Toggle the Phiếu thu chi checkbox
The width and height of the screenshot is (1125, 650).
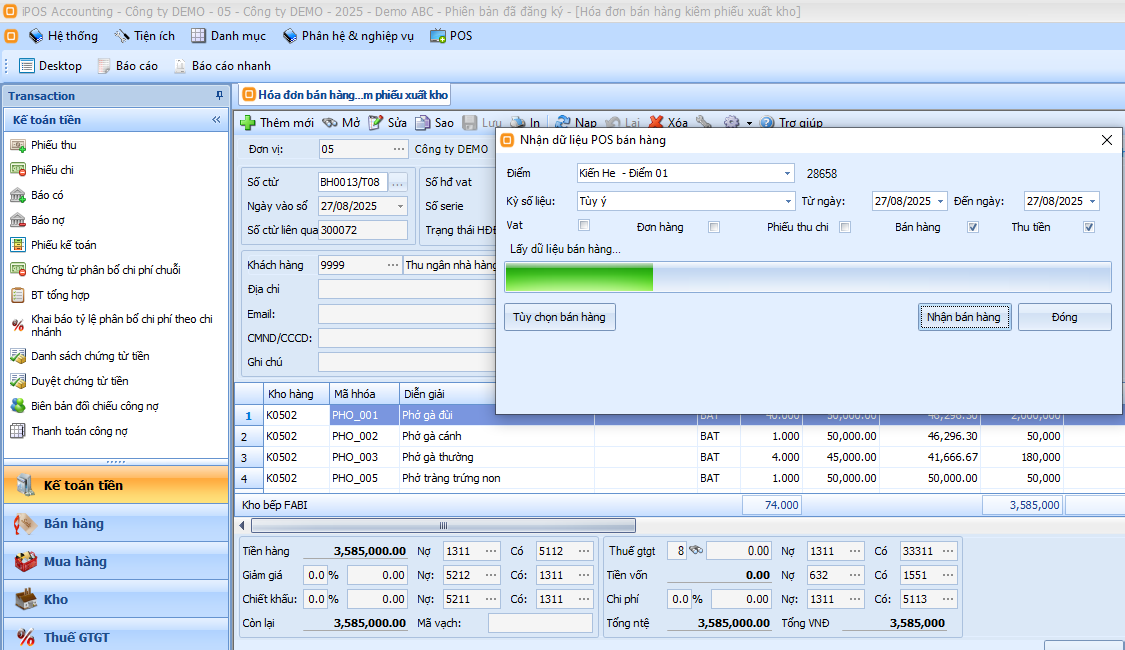[845, 227]
